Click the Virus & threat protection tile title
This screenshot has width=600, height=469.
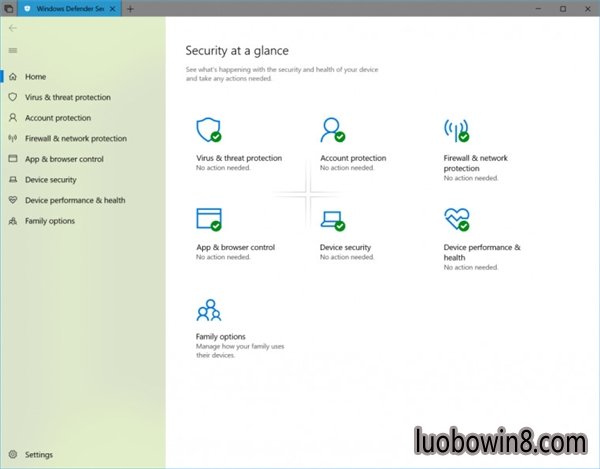click(x=239, y=158)
